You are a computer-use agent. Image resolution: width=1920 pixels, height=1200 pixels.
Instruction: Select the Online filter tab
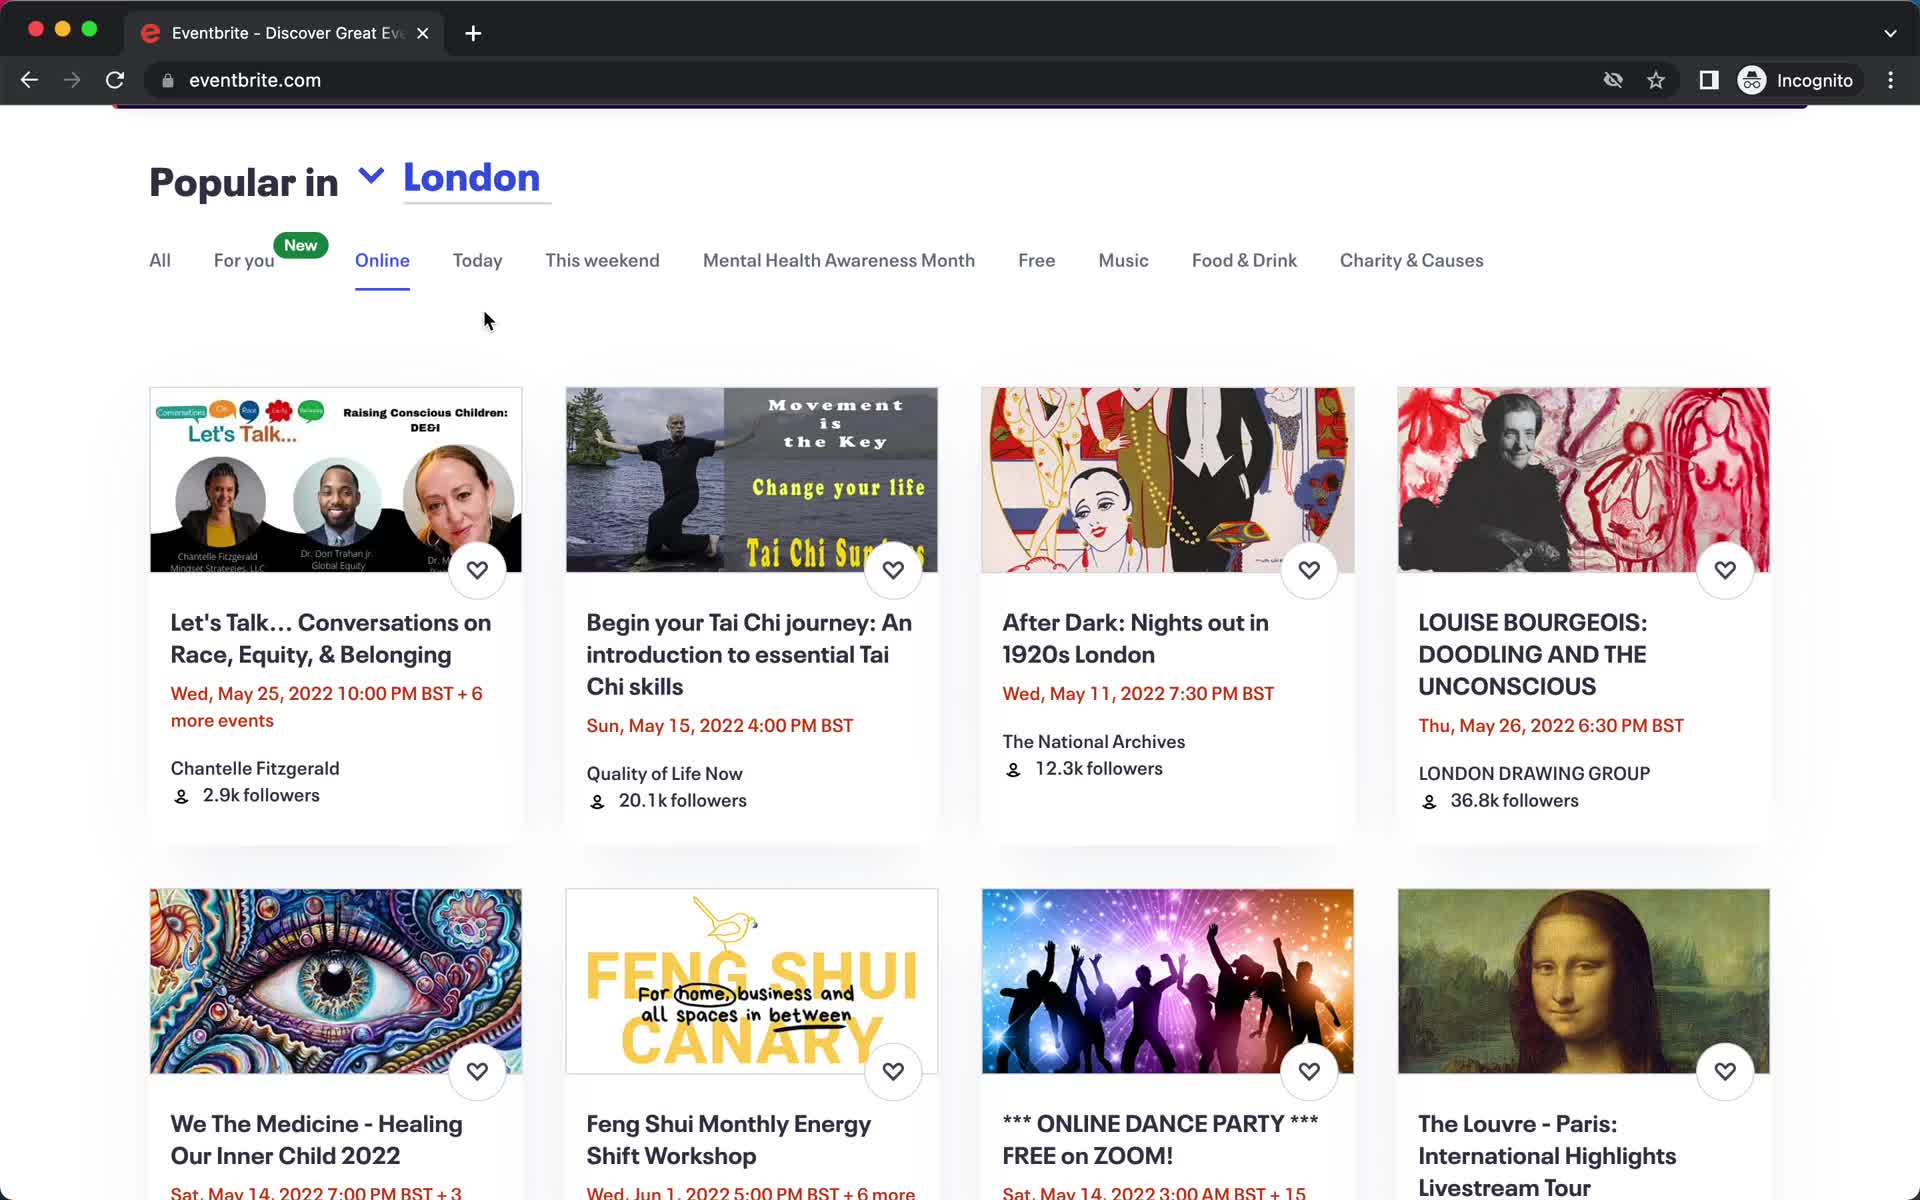pyautogui.click(x=382, y=260)
